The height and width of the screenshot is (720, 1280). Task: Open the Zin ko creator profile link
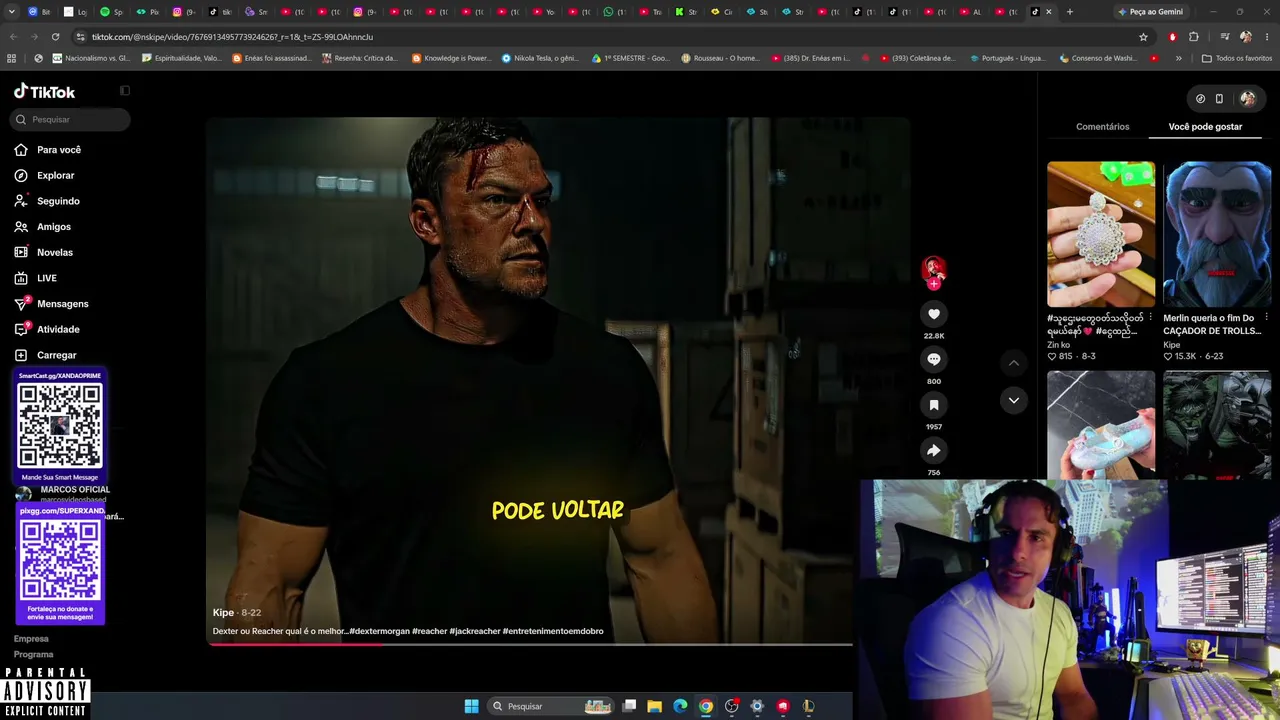pos(1058,345)
